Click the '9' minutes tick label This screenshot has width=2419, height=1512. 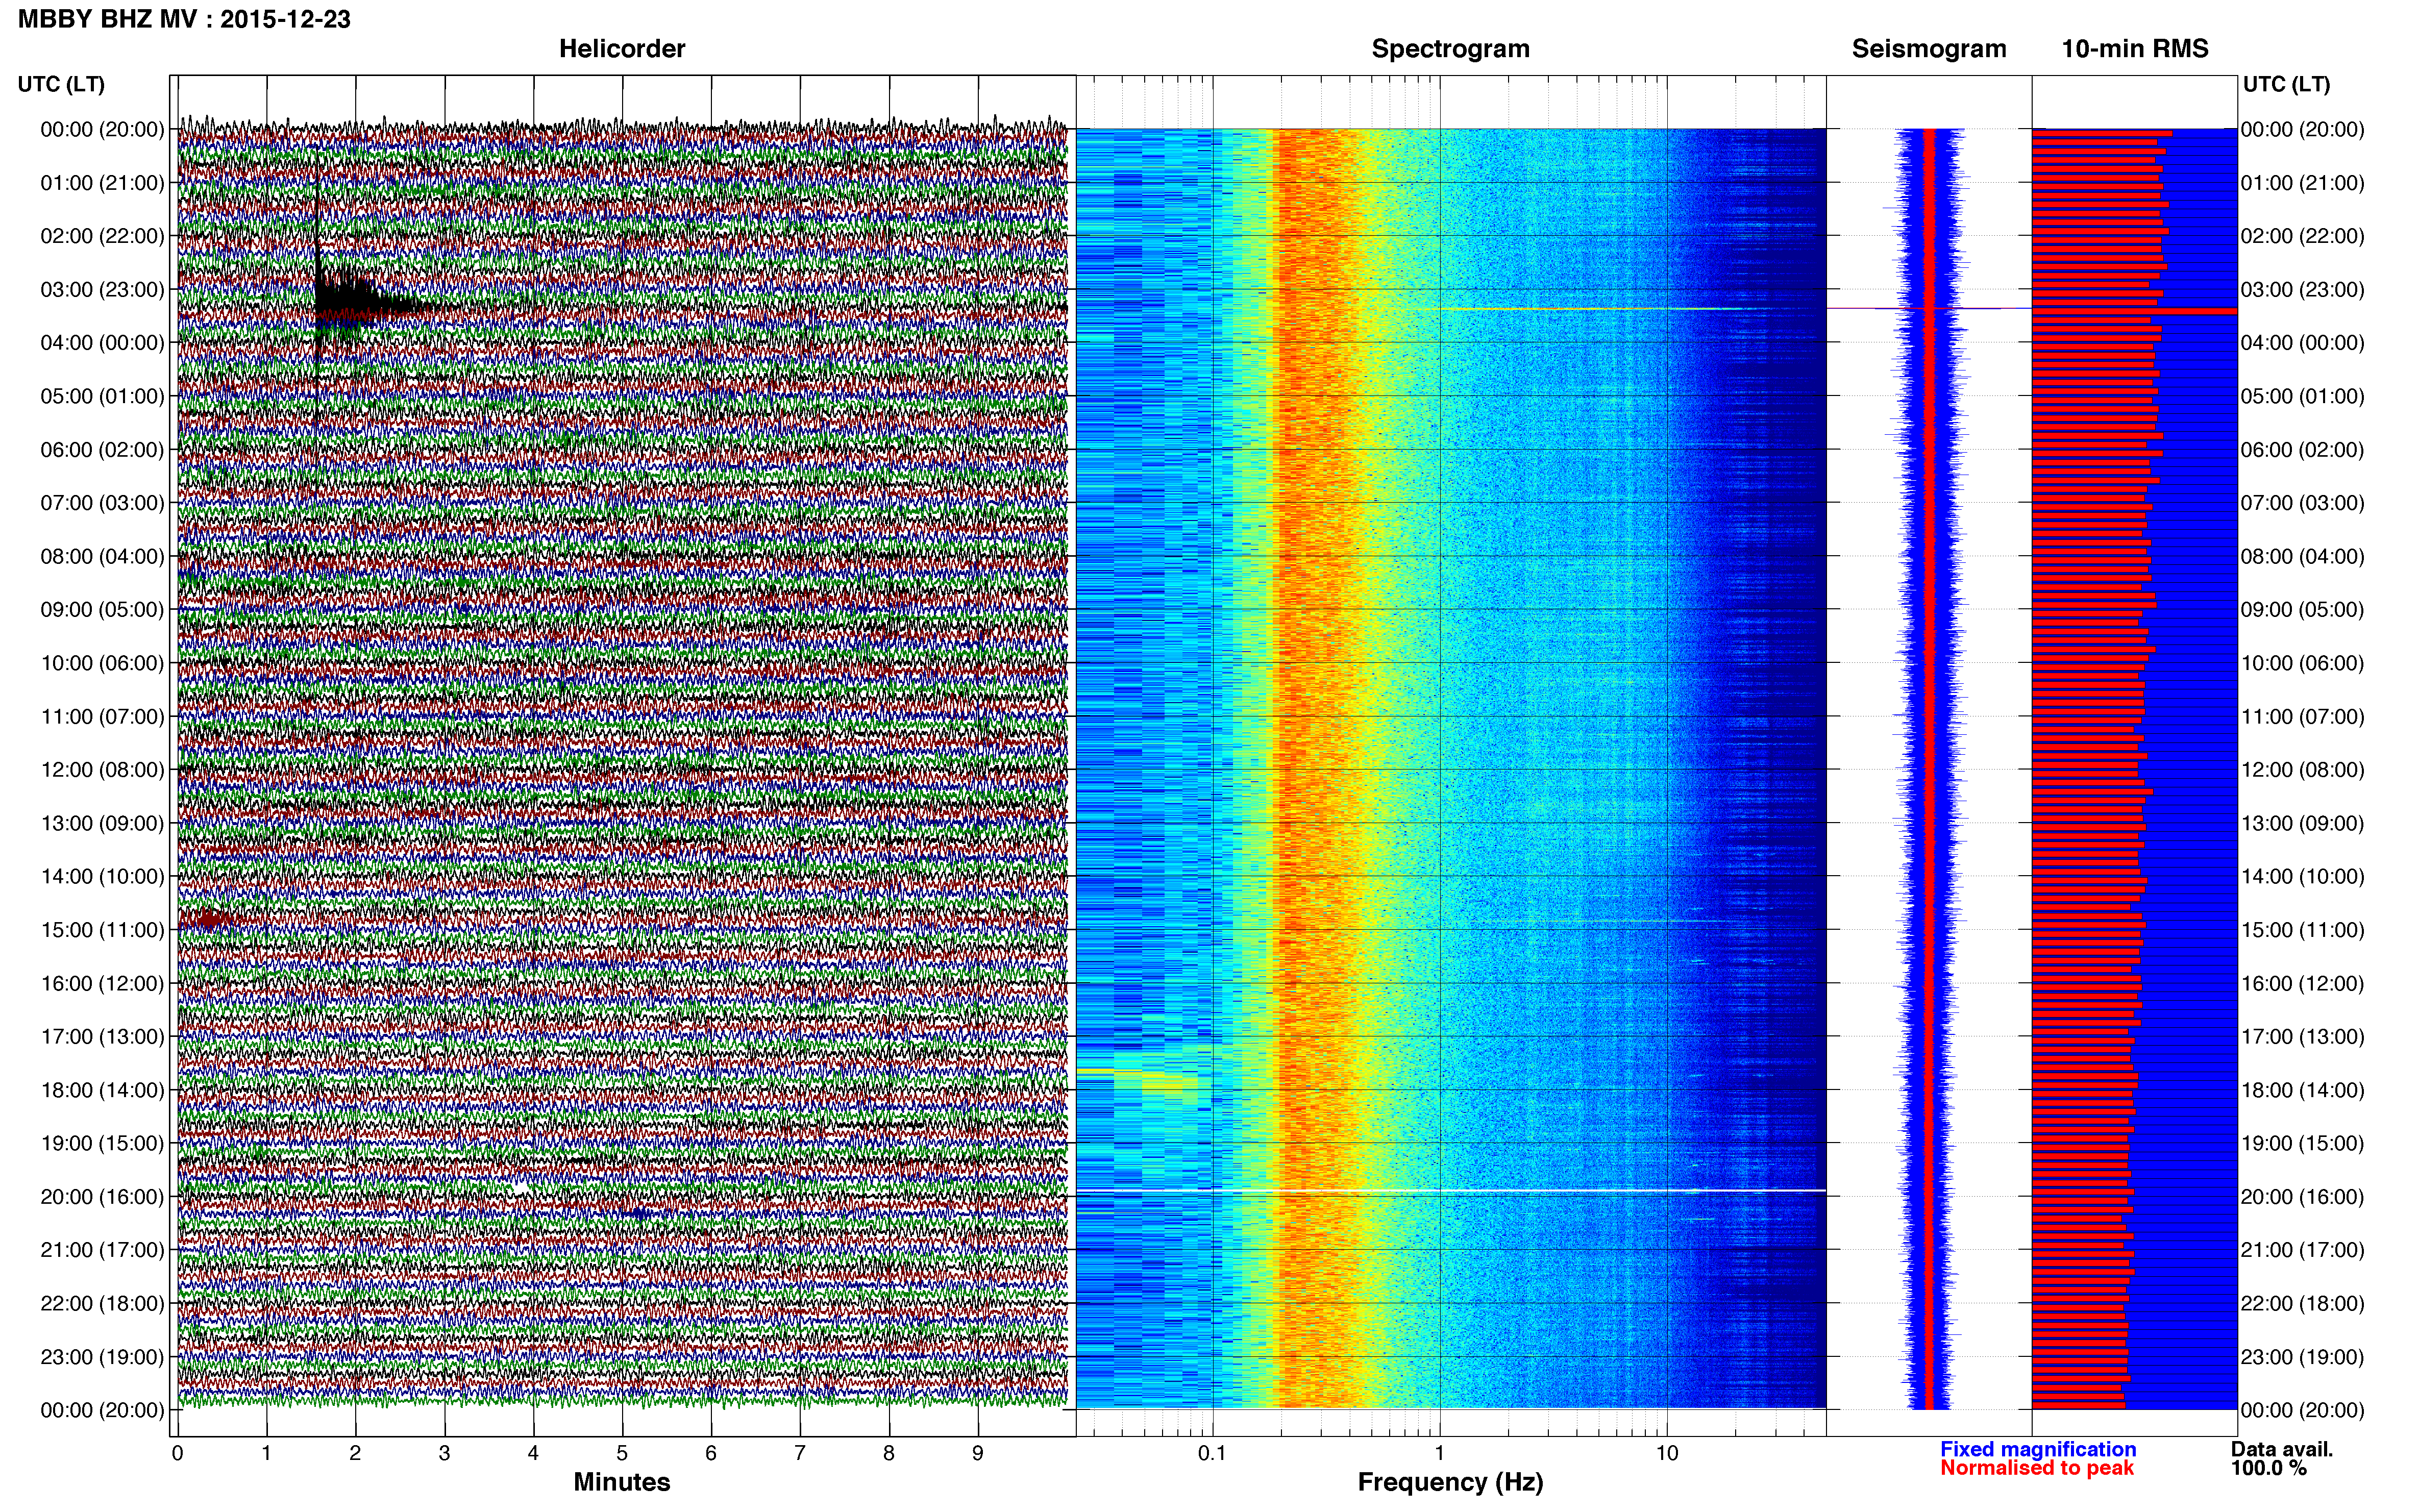point(978,1454)
